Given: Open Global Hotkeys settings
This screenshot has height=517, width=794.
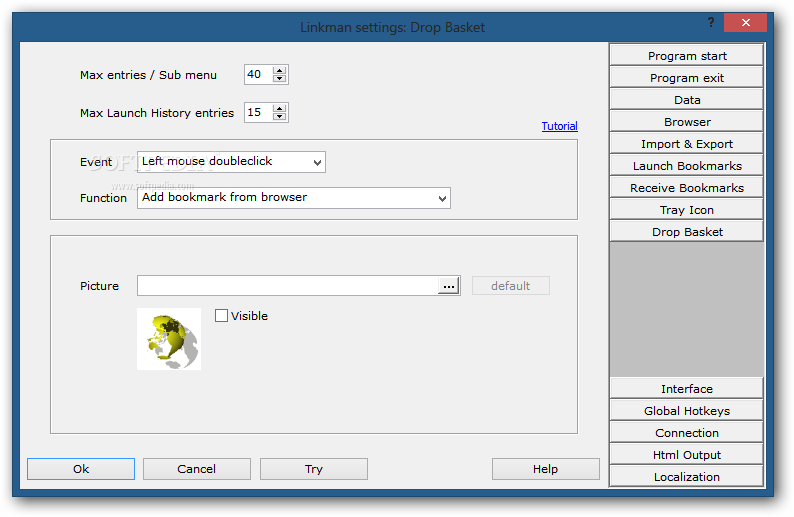Looking at the screenshot, I should tap(686, 411).
